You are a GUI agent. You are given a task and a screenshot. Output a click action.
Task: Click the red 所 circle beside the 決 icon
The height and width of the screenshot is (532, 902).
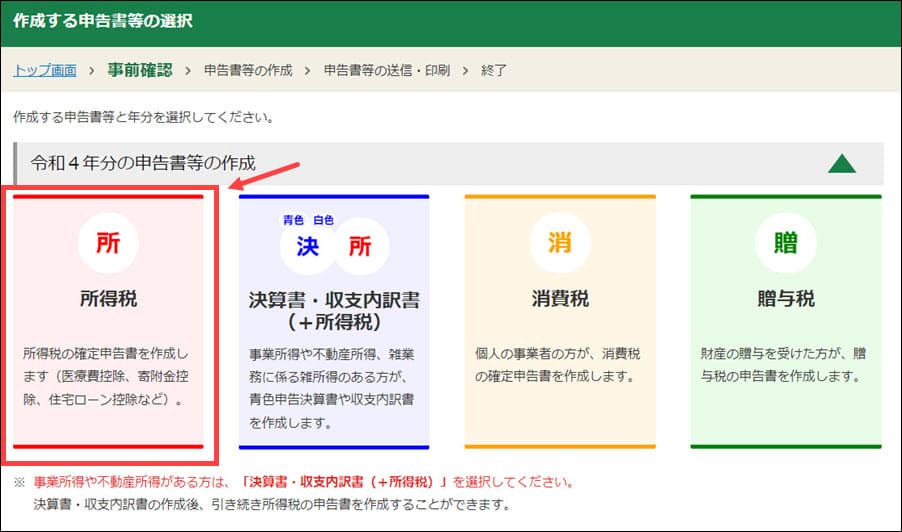pos(360,247)
